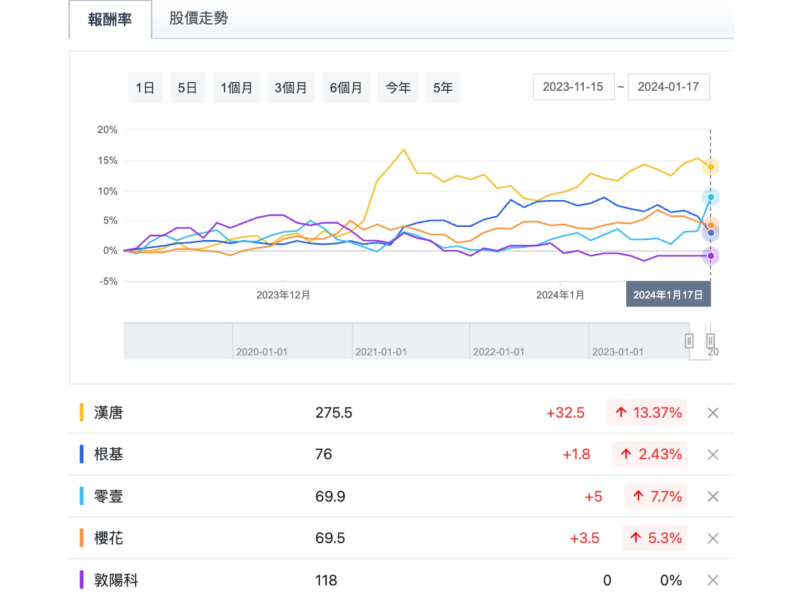Choose the 5日 time range
Screen dimensions: 800x600
click(188, 88)
